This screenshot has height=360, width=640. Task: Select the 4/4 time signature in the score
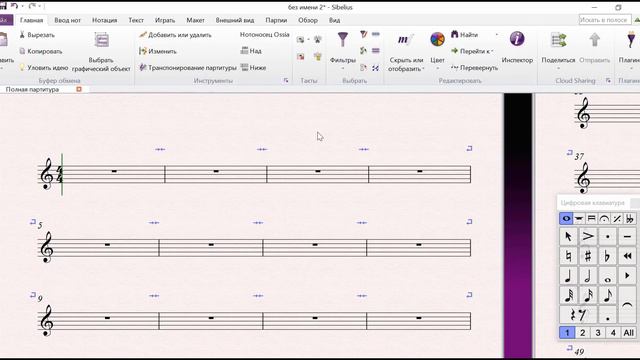coord(59,175)
